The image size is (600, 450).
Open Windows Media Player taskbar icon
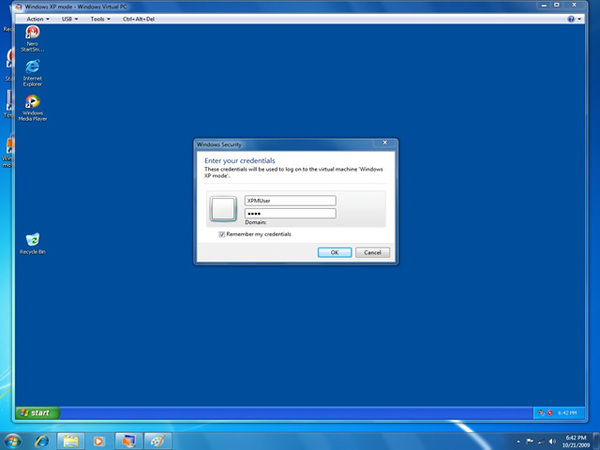point(98,441)
